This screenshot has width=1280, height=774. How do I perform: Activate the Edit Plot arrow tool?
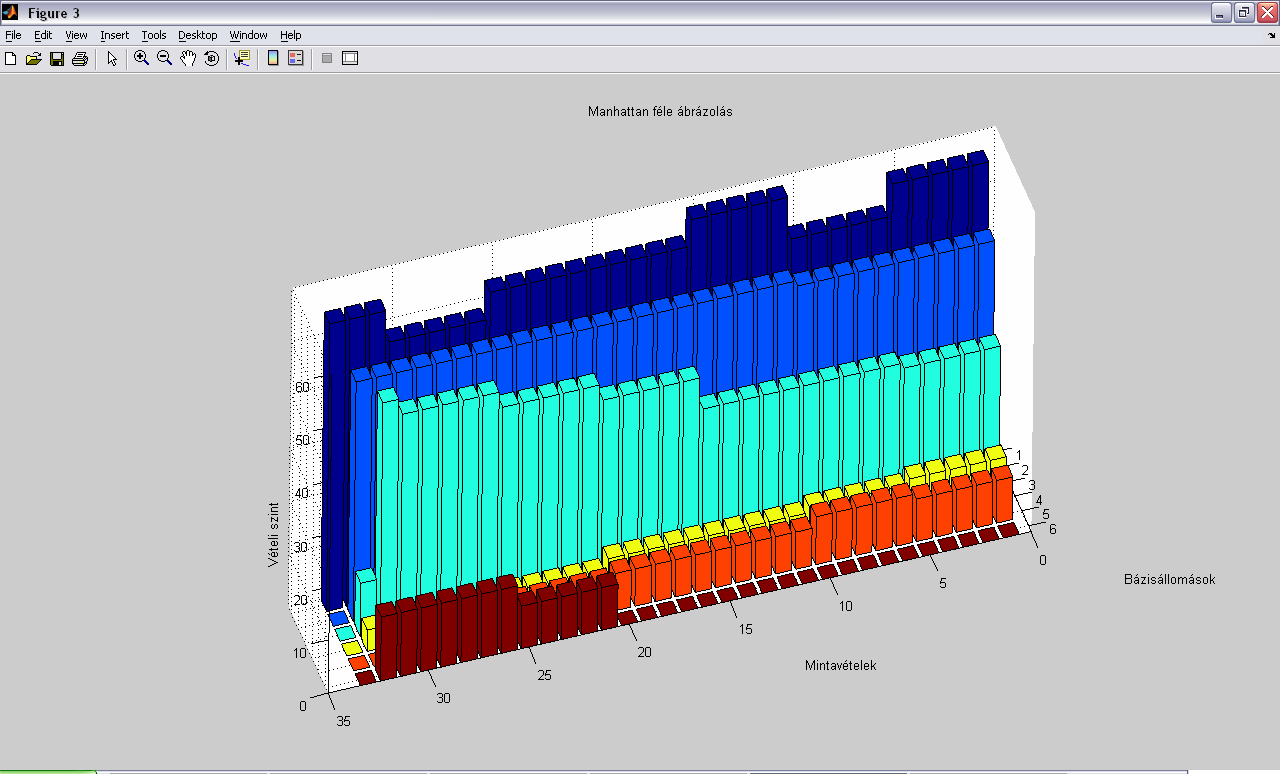[x=112, y=59]
